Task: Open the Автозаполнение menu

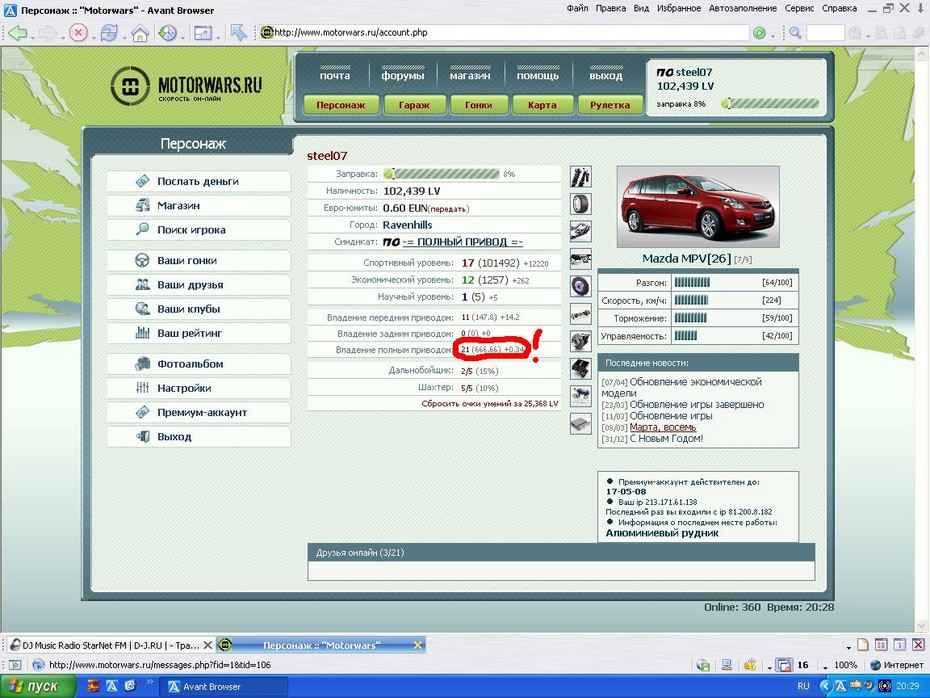Action: coord(743,8)
